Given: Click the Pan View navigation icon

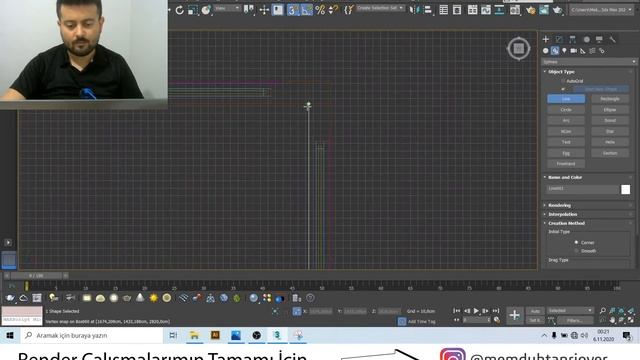Looking at the screenshot, I should click(x=612, y=320).
